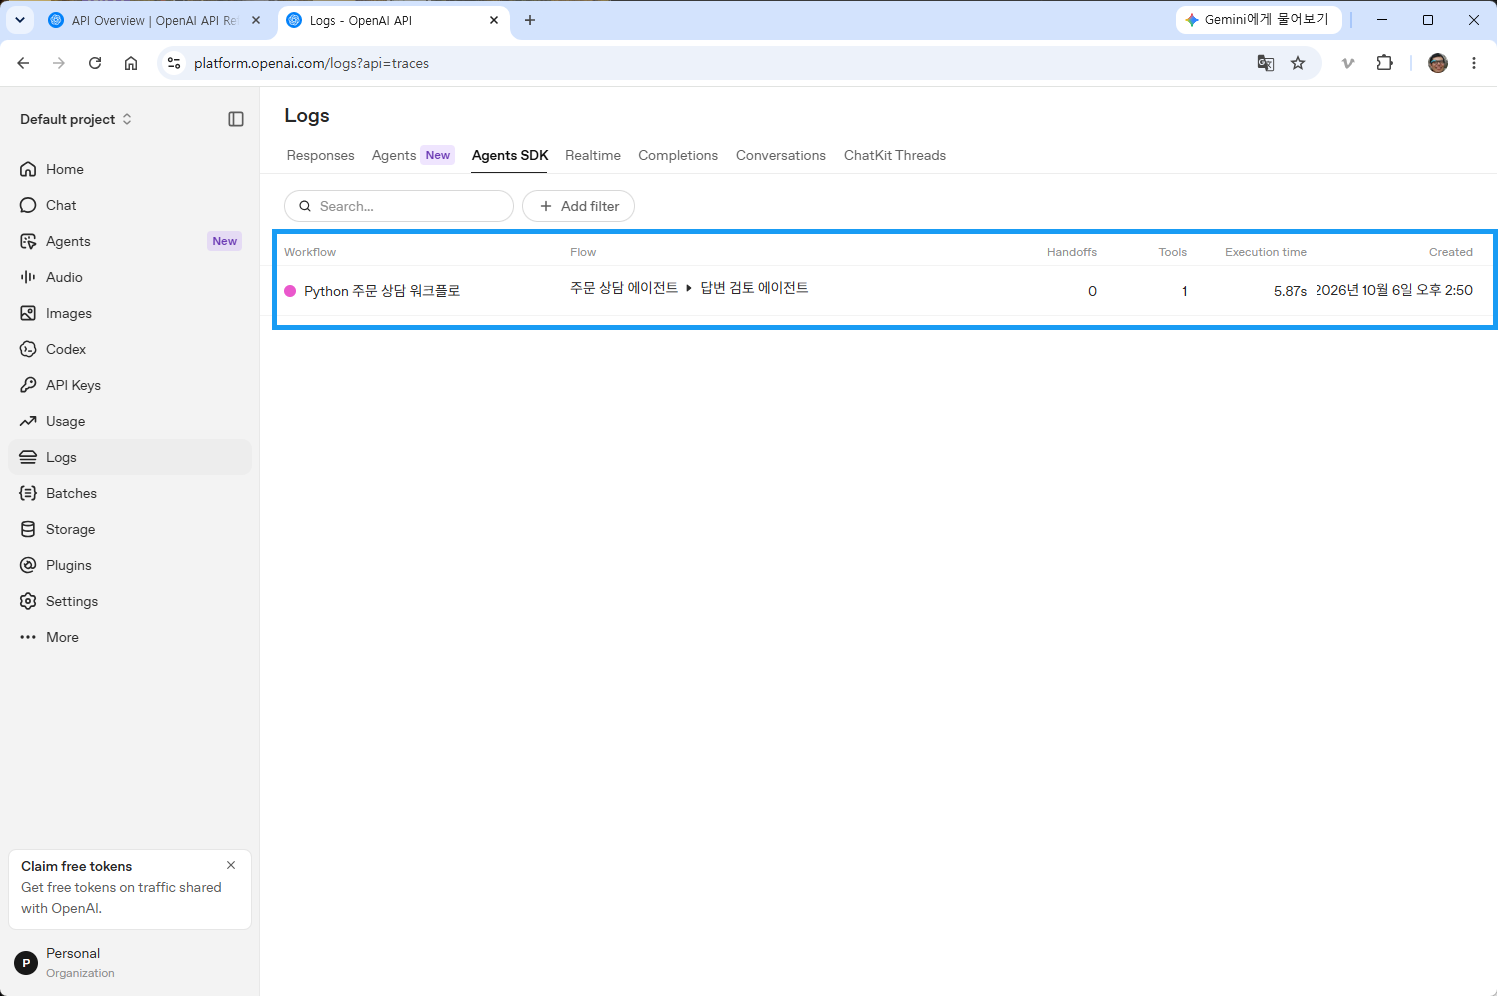Click the Add filter button
The height and width of the screenshot is (996, 1498).
pos(578,206)
